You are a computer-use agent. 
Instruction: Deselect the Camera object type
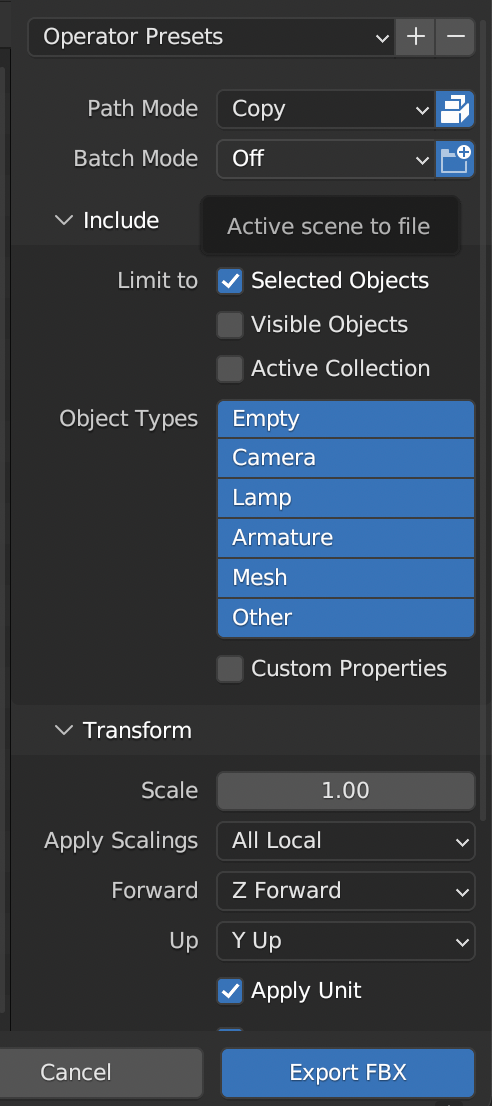coord(345,458)
